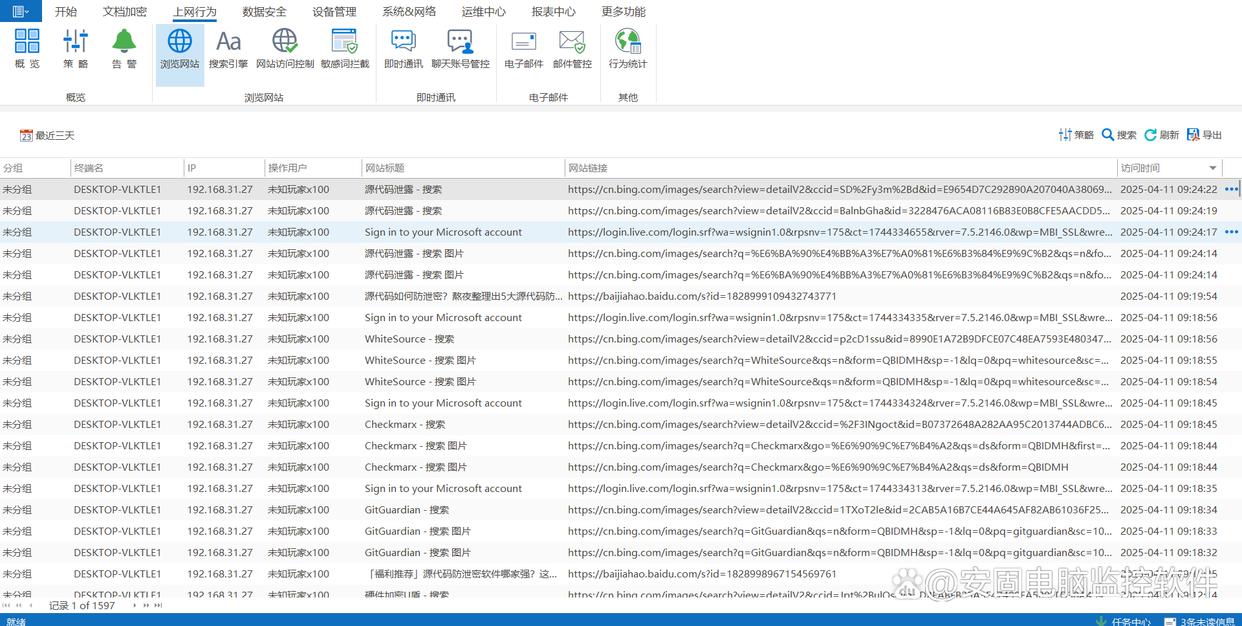Viewport: 1242px width, 626px height.
Task: Click the 告警 alarm bell icon
Action: coord(124,48)
